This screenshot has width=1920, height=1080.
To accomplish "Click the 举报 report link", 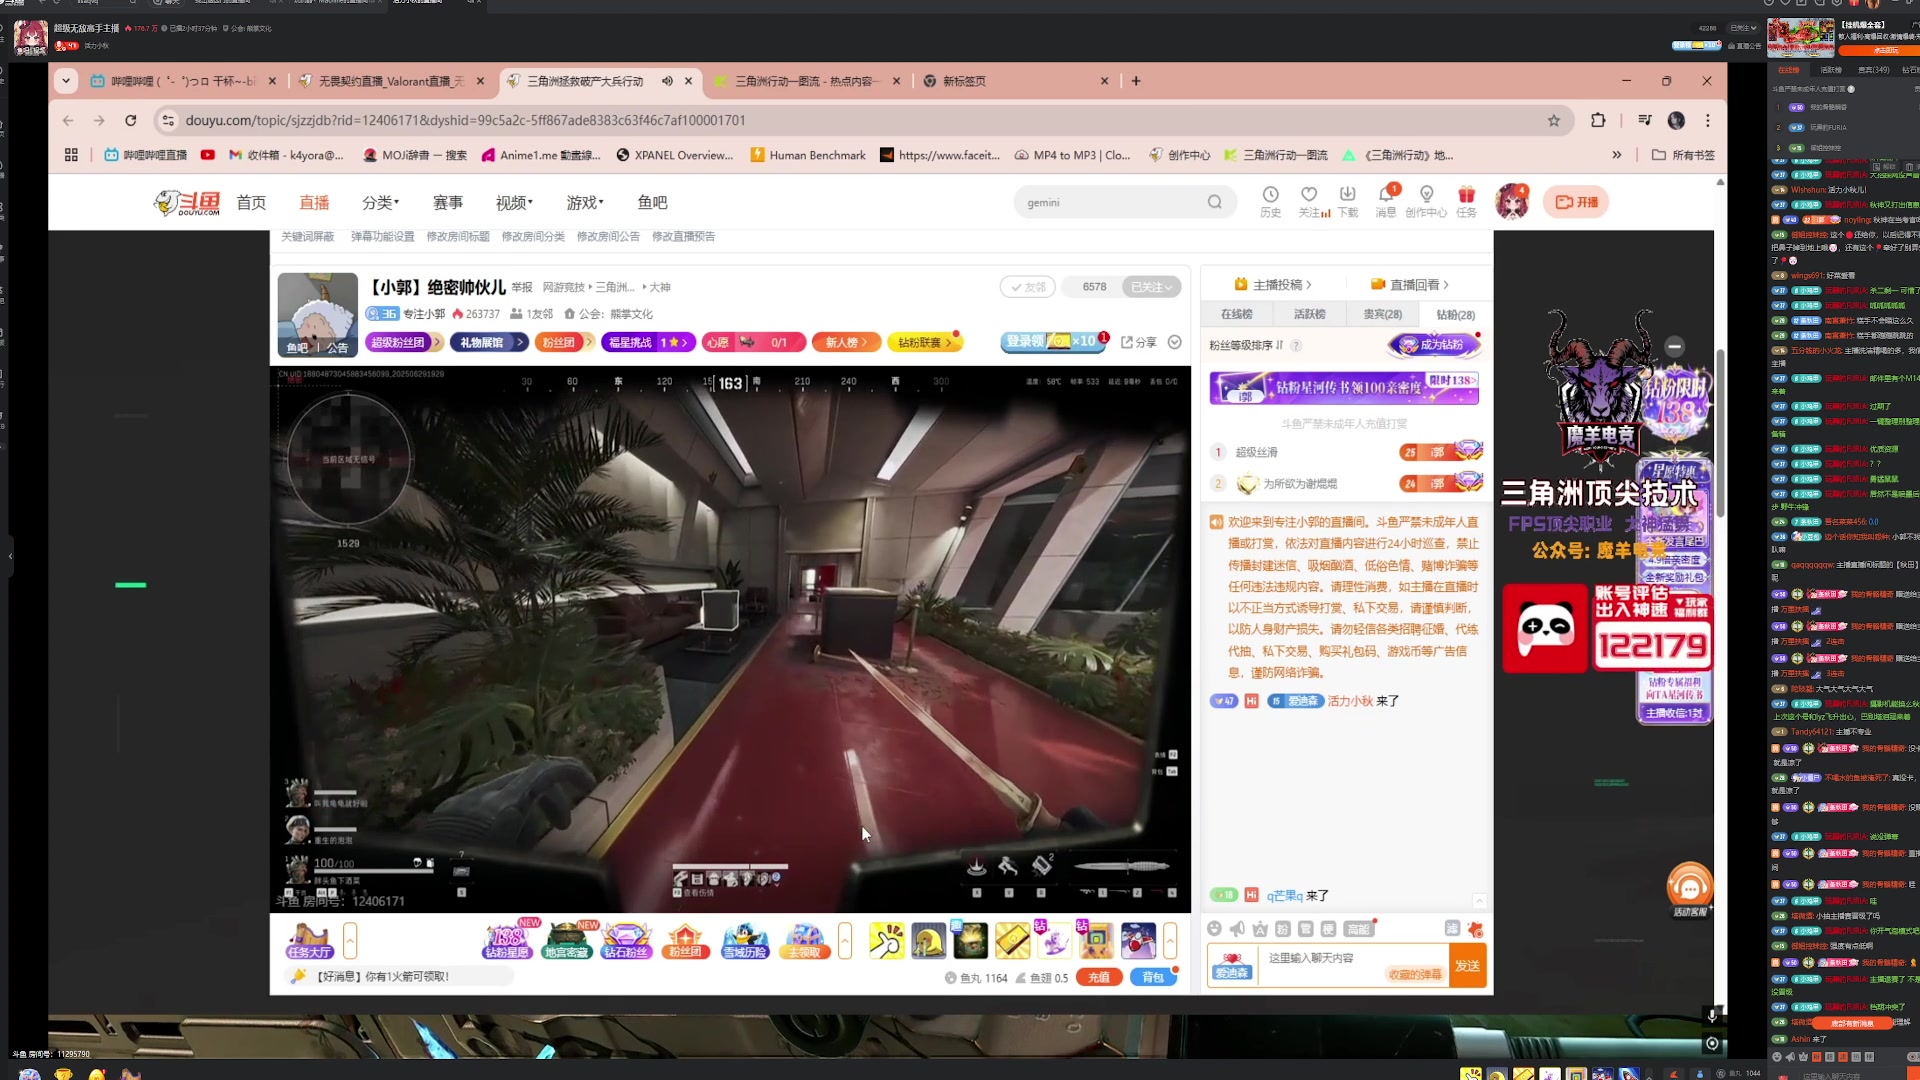I will (x=522, y=287).
